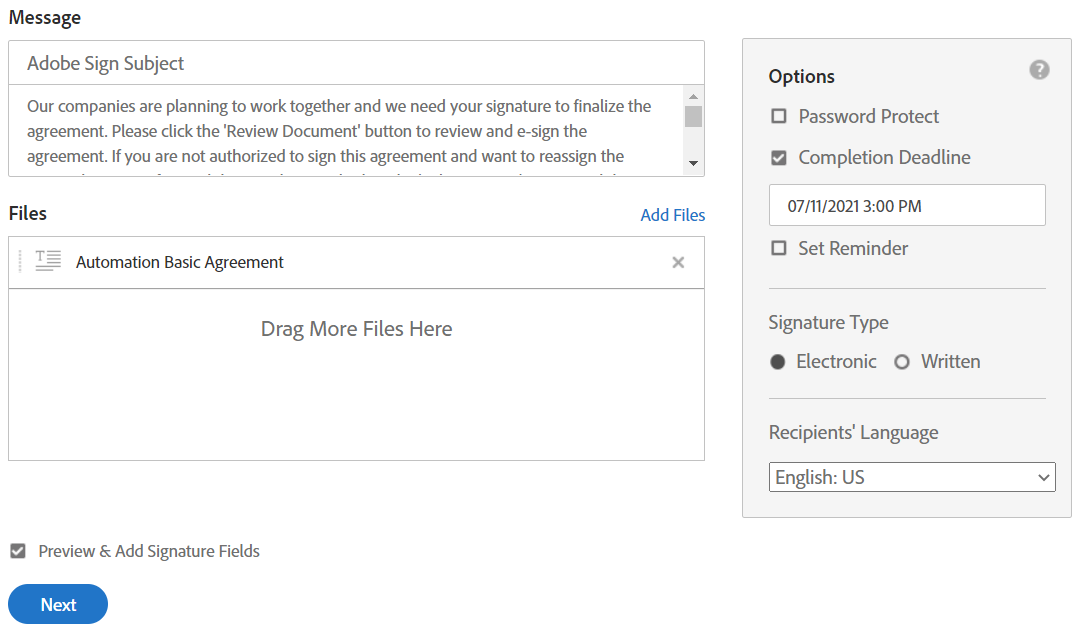Image resolution: width=1087 pixels, height=639 pixels.
Task: Select the Electronic signature type
Action: (x=778, y=362)
